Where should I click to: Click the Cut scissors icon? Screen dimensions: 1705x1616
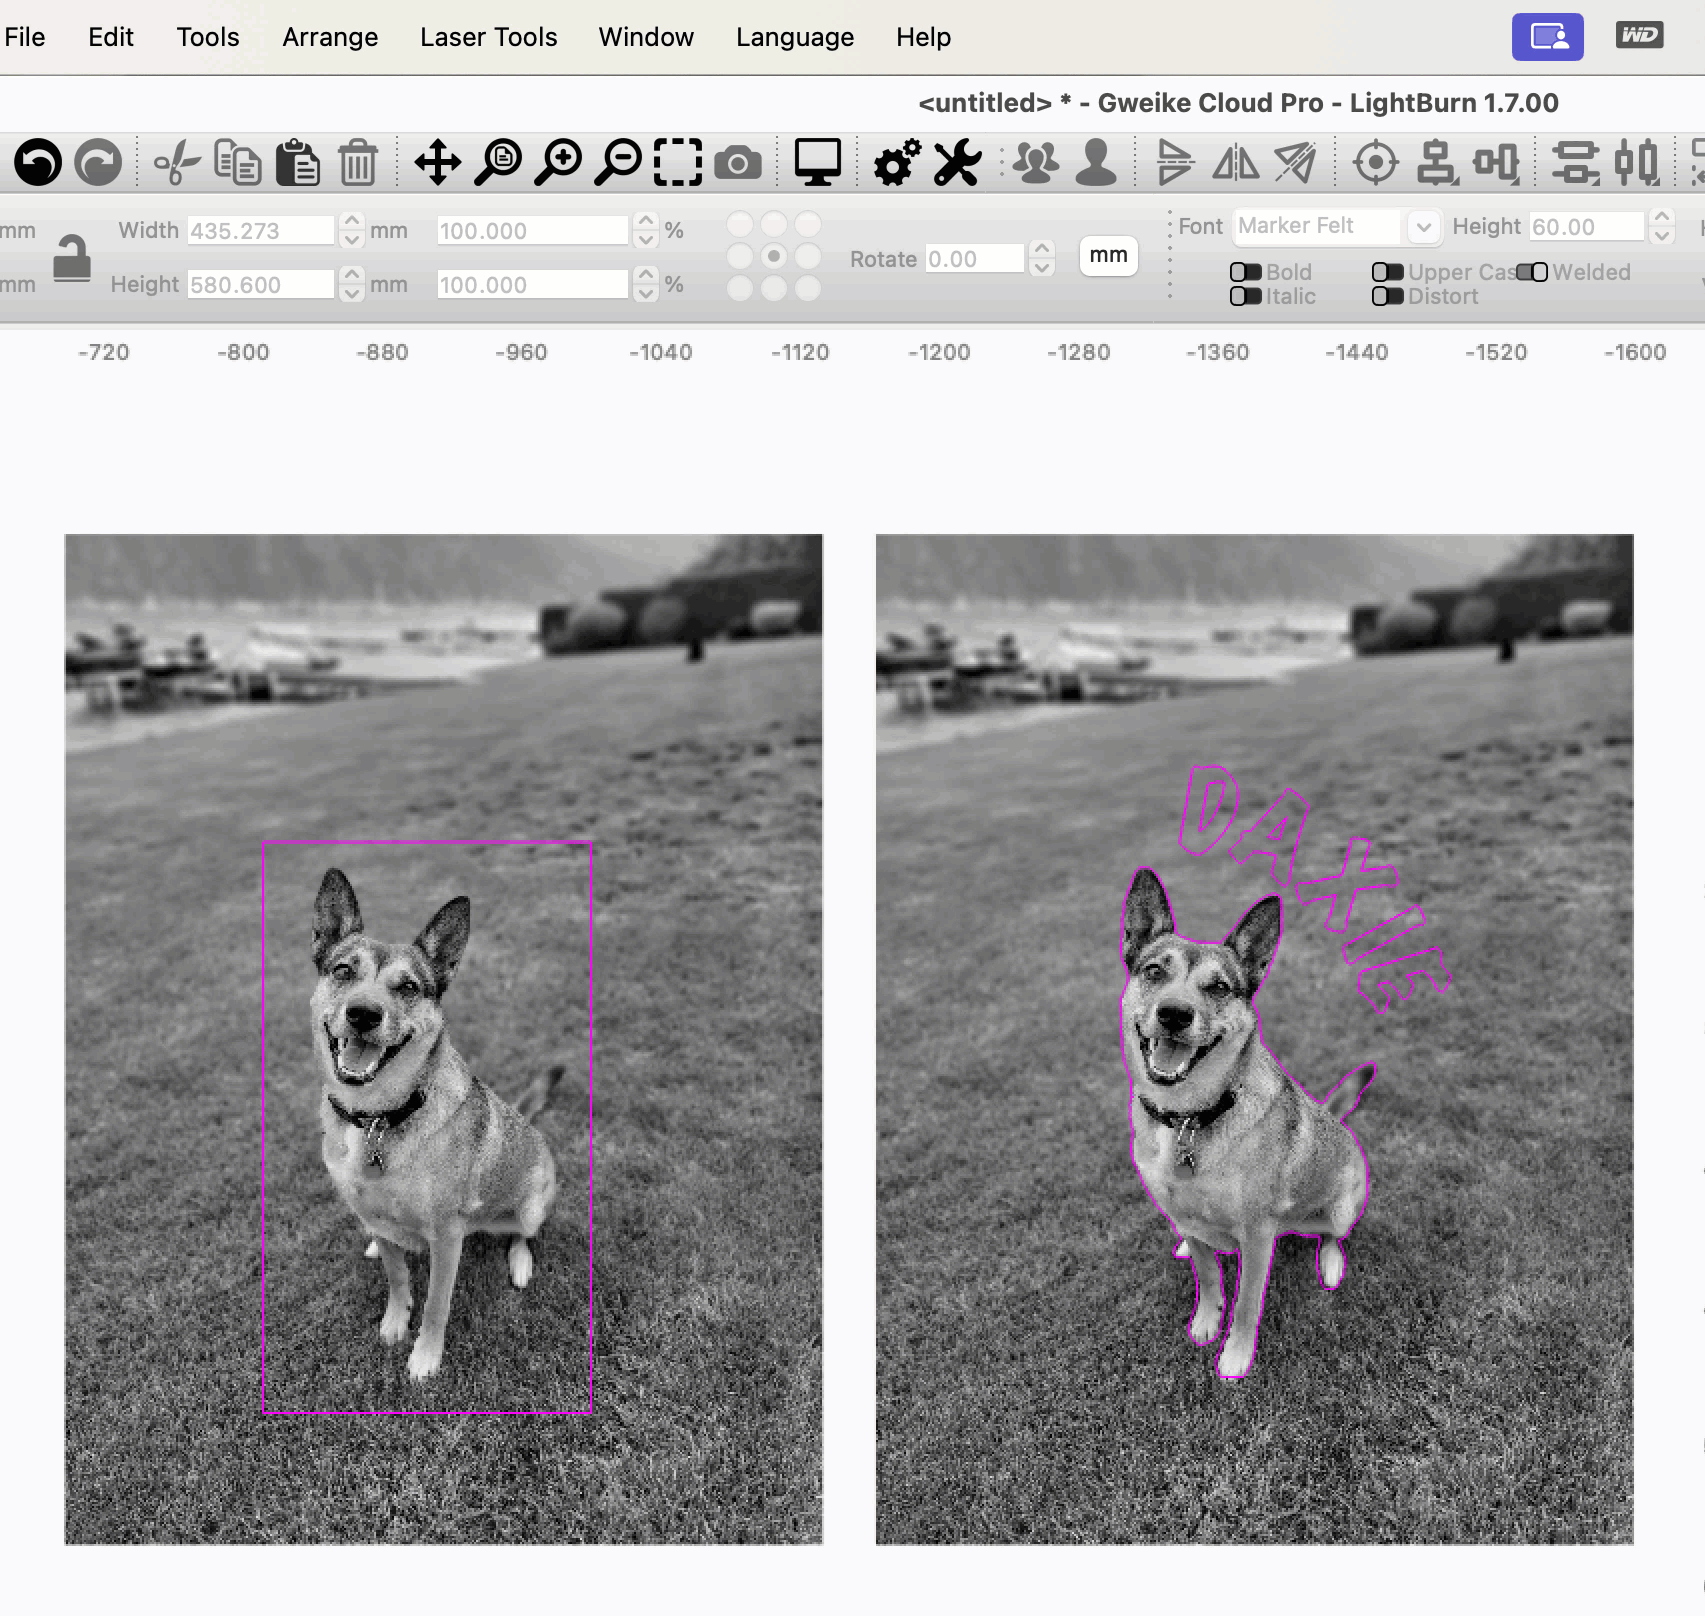[177, 162]
